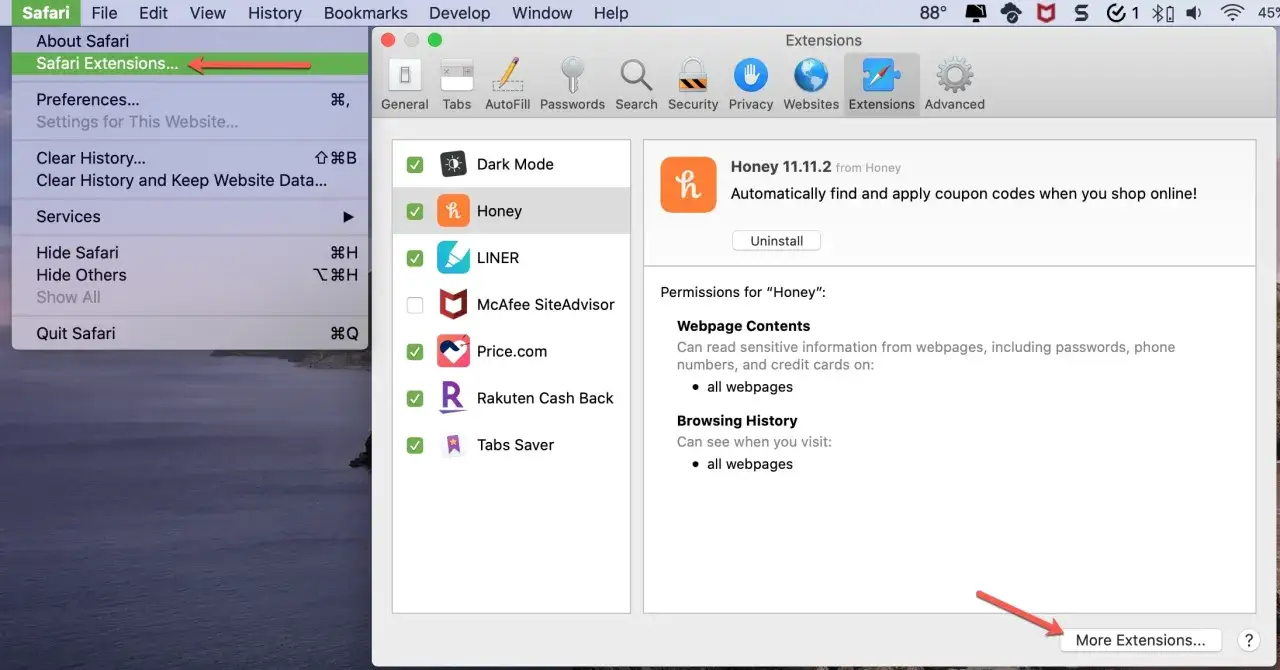Click the Browsing History heading

coord(737,421)
